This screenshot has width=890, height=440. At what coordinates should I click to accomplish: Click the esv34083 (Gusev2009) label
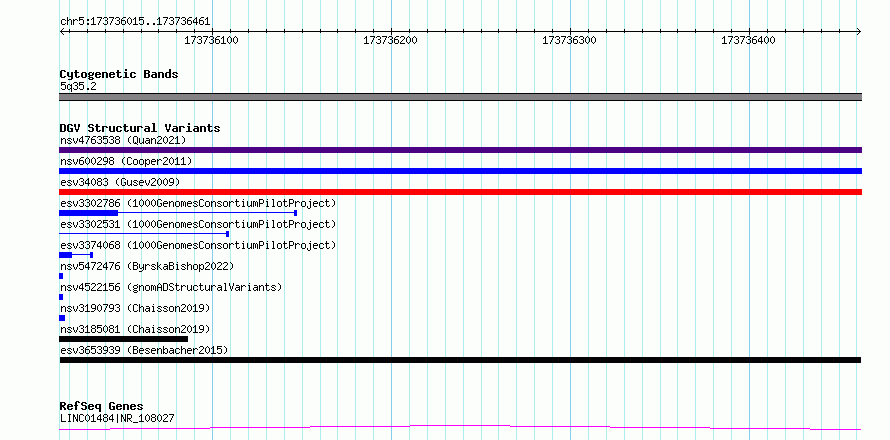(120, 182)
